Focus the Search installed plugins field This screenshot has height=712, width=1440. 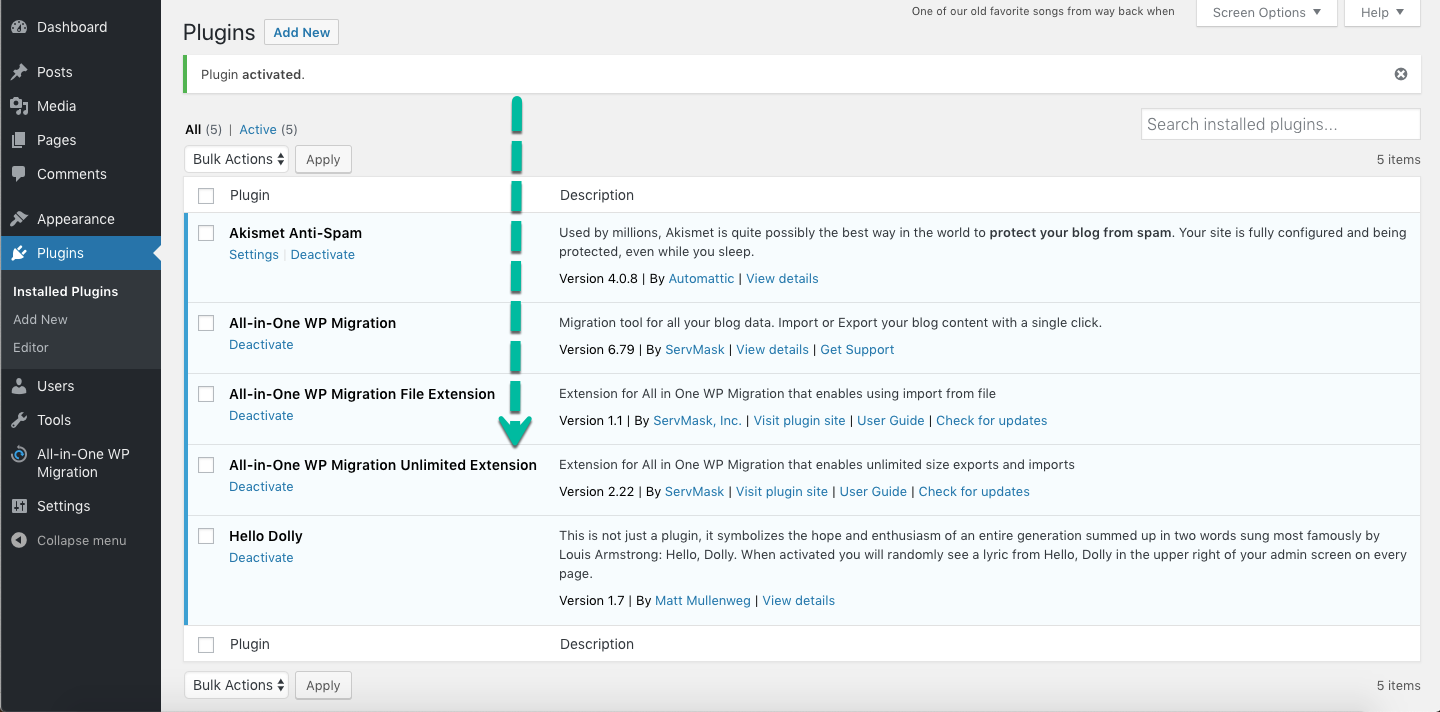click(x=1281, y=124)
